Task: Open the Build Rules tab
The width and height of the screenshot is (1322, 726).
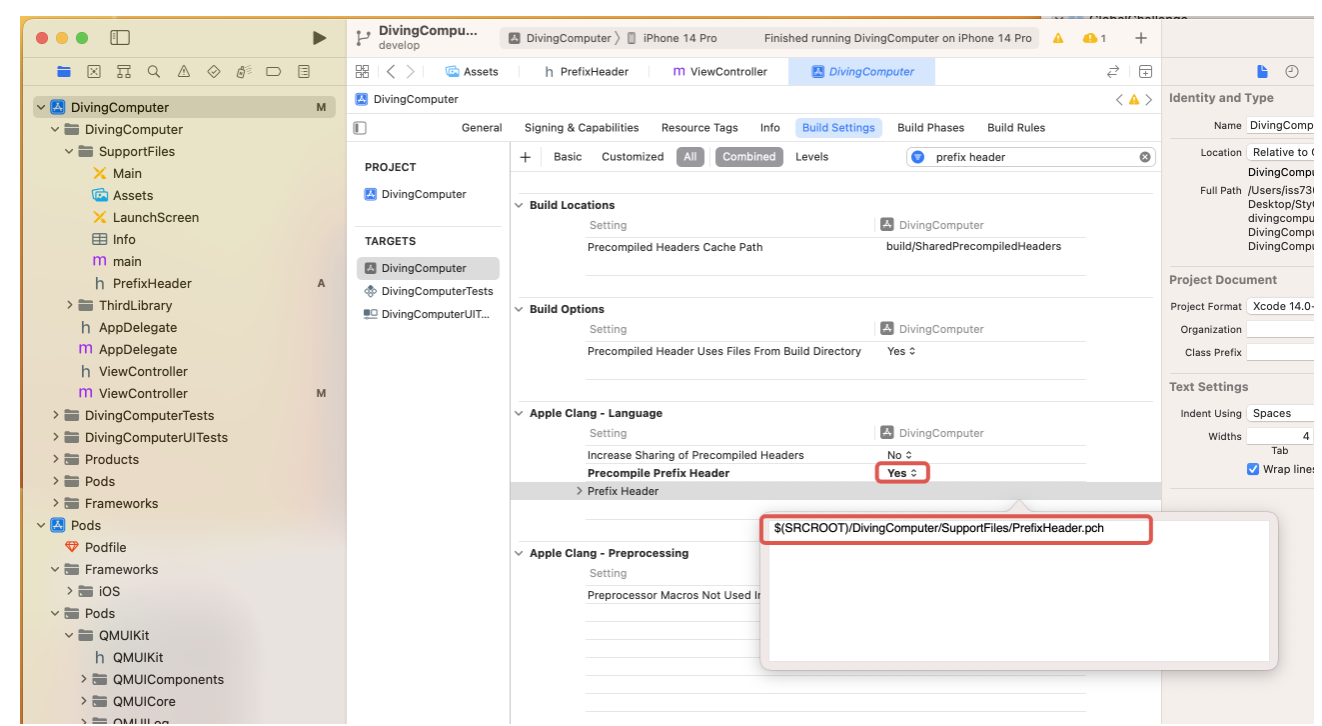Action: pyautogui.click(x=1016, y=128)
